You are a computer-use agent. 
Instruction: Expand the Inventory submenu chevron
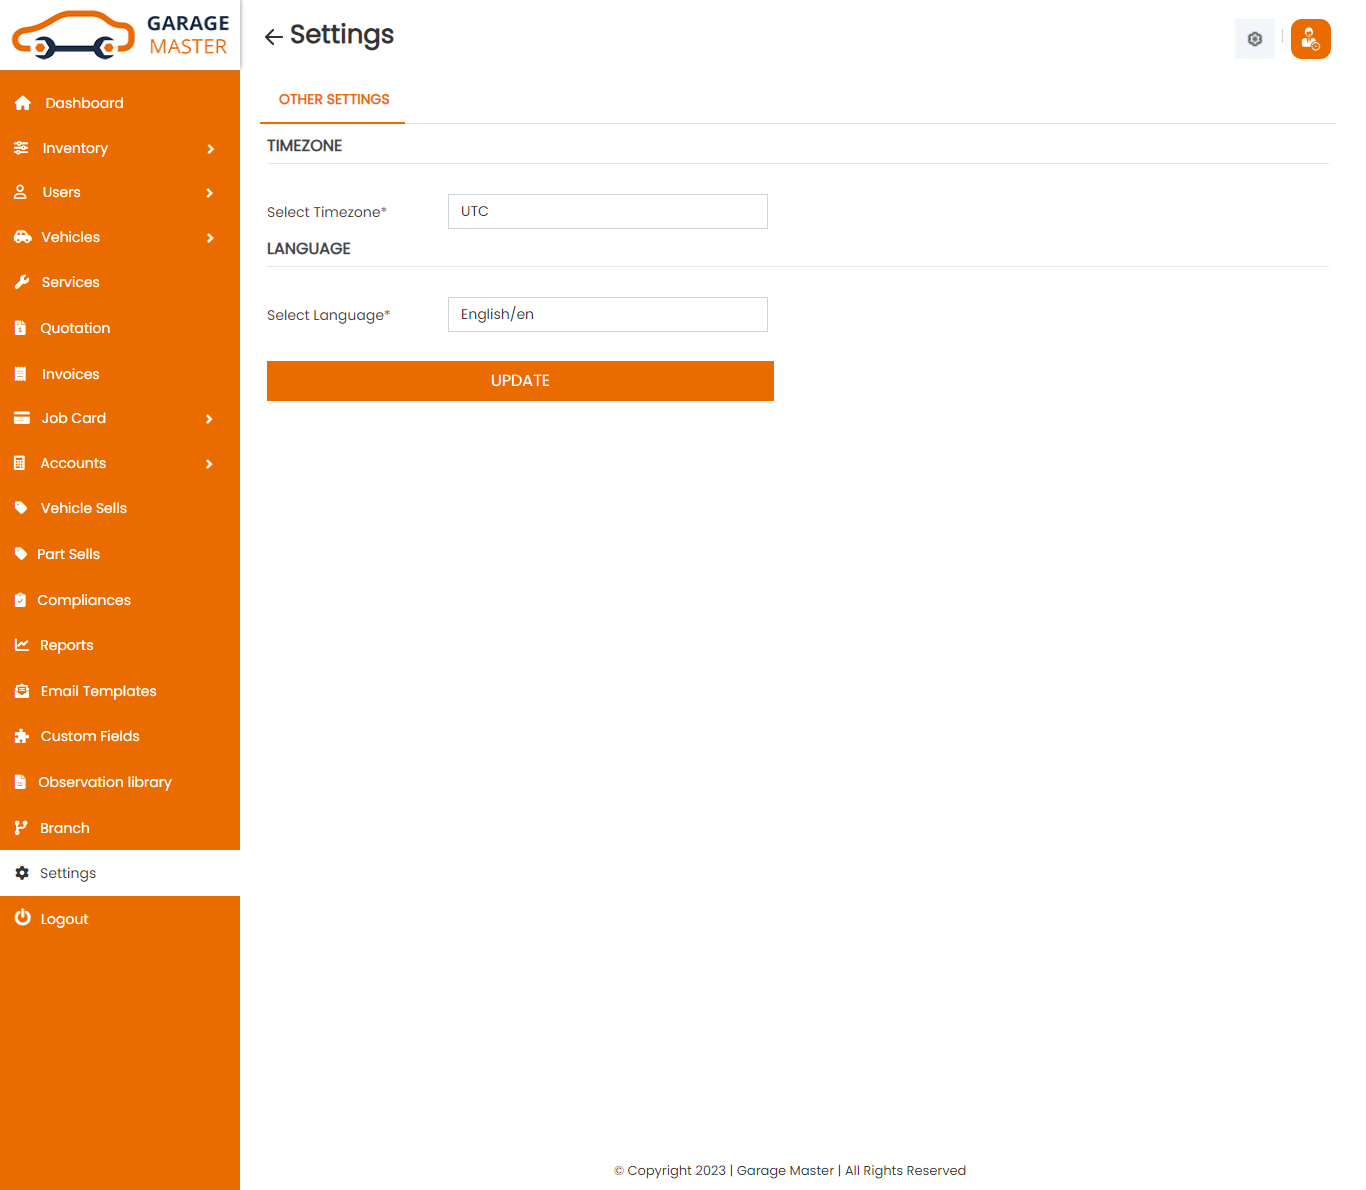click(210, 149)
